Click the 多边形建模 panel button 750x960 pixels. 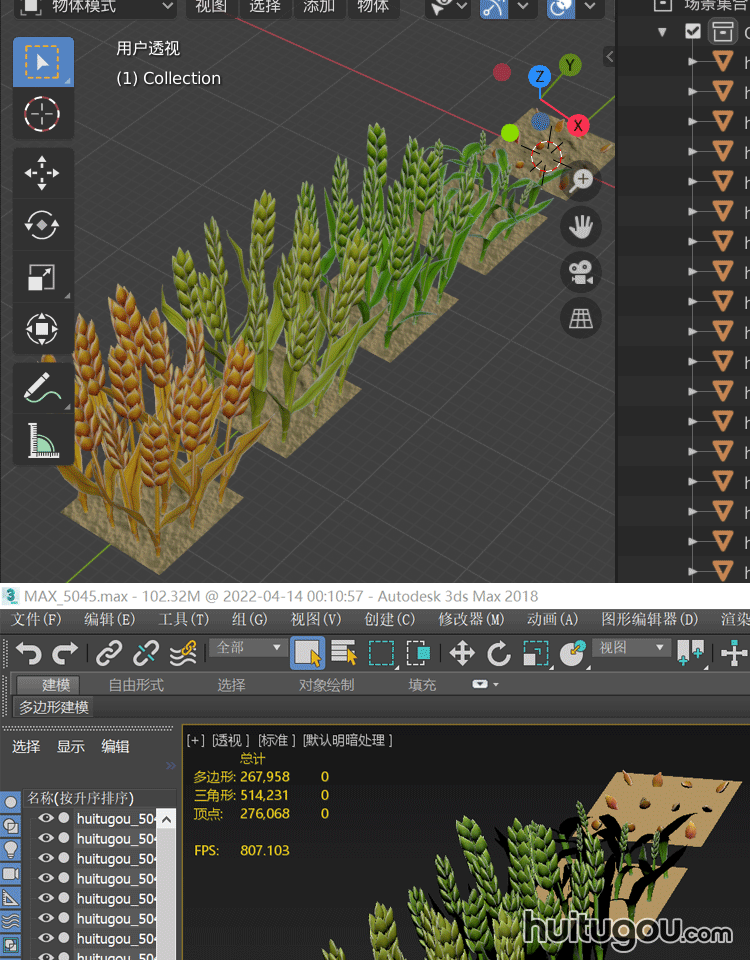[x=54, y=707]
